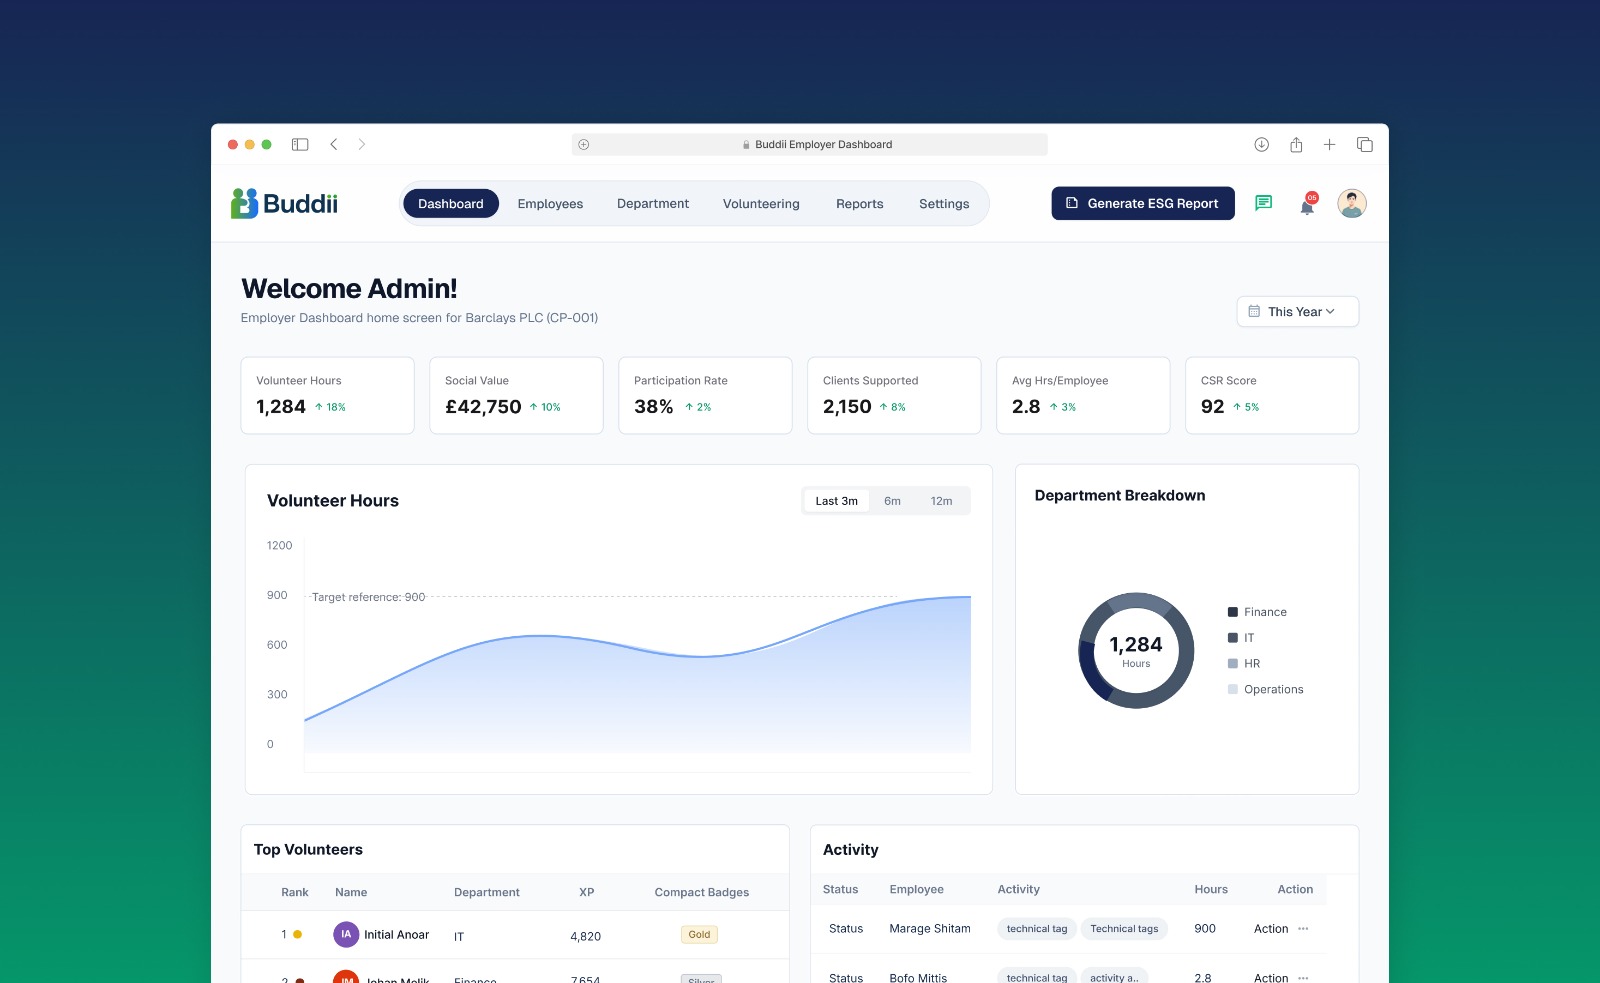Click the Hours column header in Activity
Screen dimensions: 1600x983
click(x=1211, y=889)
